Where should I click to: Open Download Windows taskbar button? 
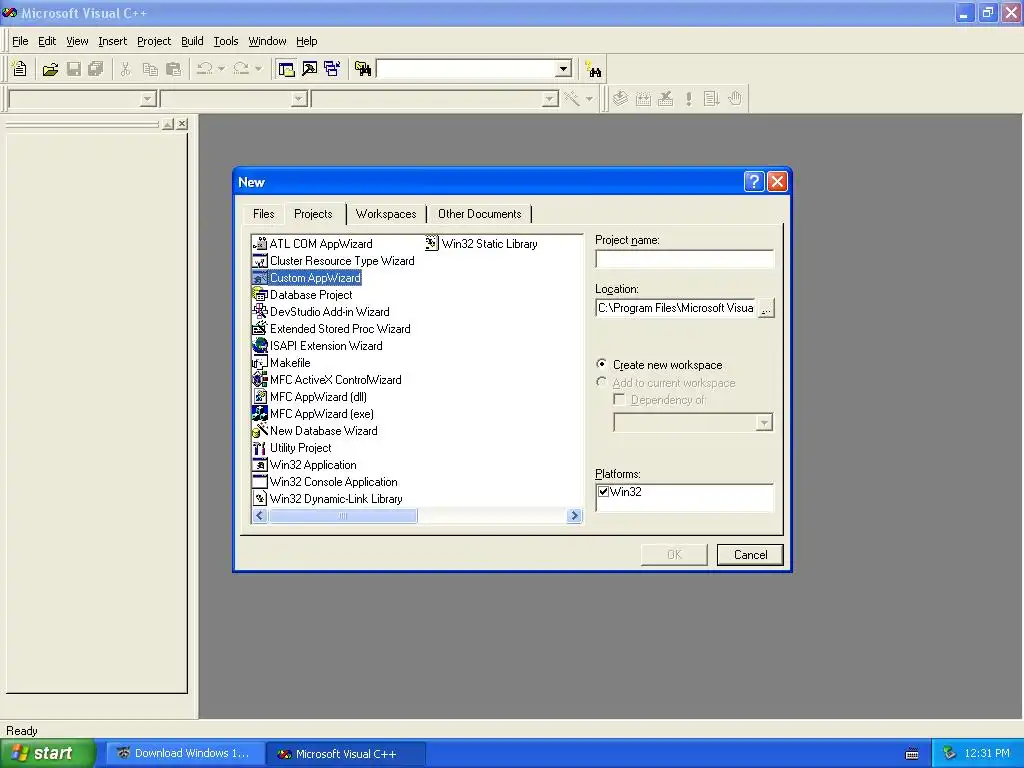click(185, 753)
